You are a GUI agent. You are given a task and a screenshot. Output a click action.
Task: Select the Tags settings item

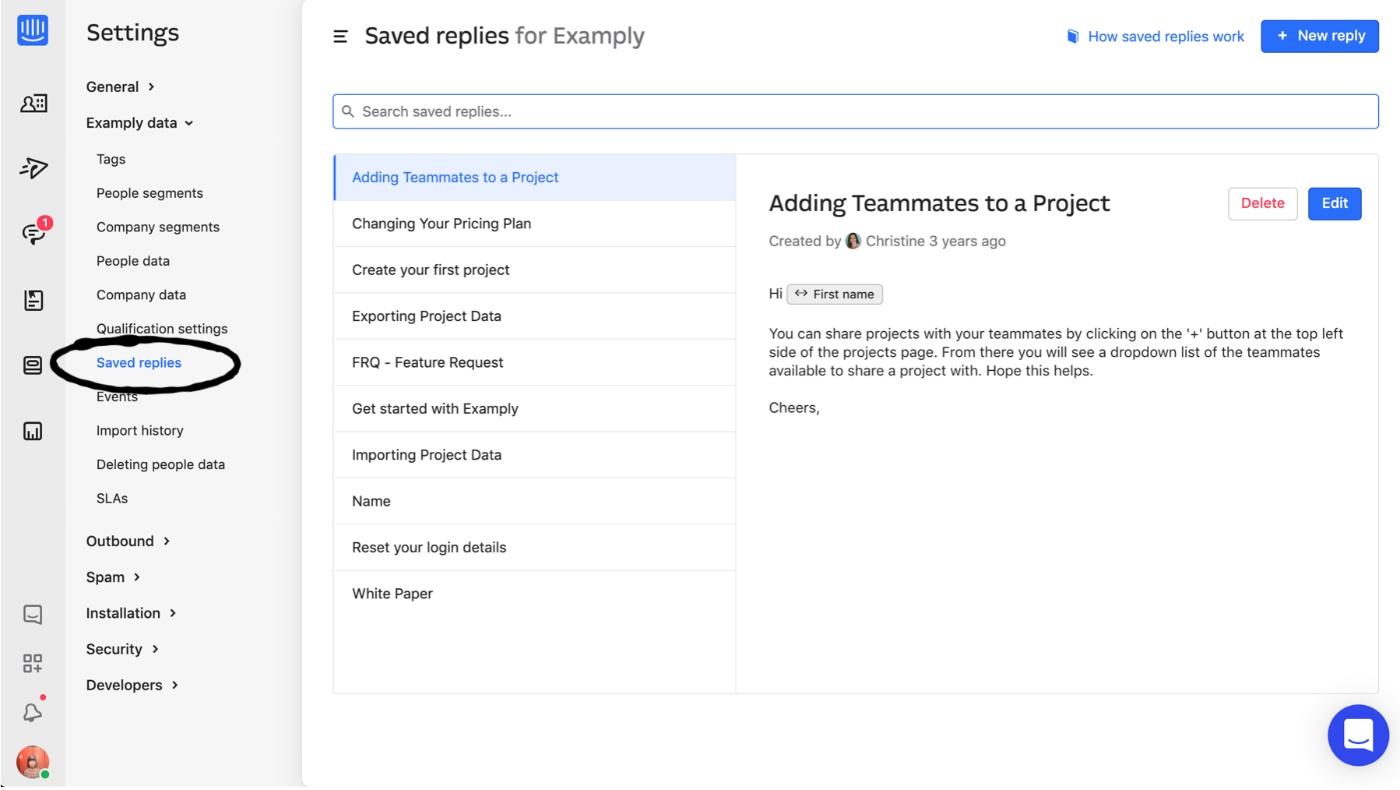(111, 159)
